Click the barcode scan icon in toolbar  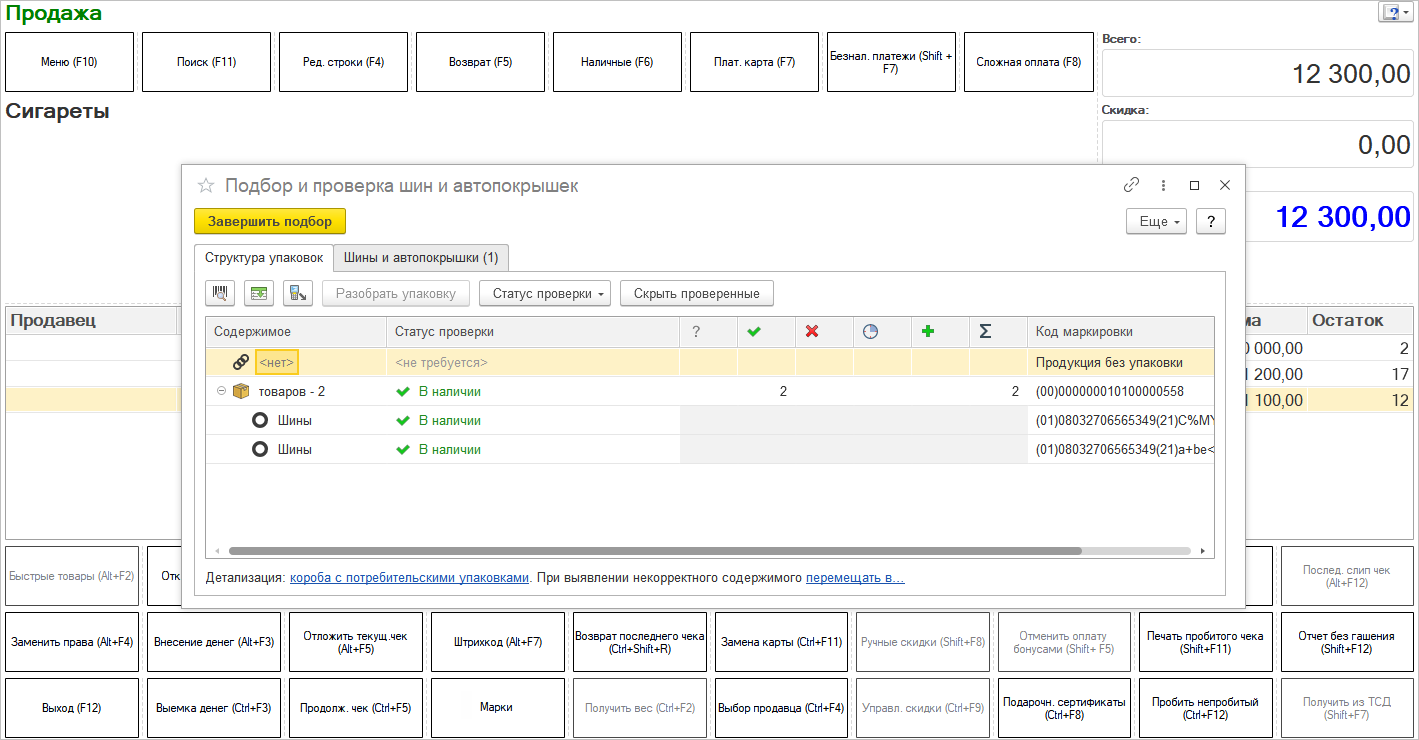pos(220,293)
